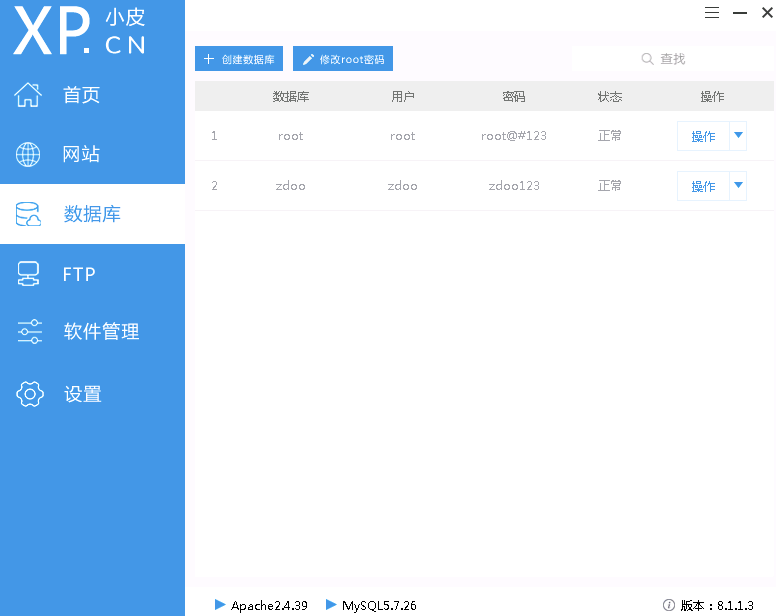Click the database cloud icon in sidebar
This screenshot has height=616, width=776.
(x=28, y=214)
